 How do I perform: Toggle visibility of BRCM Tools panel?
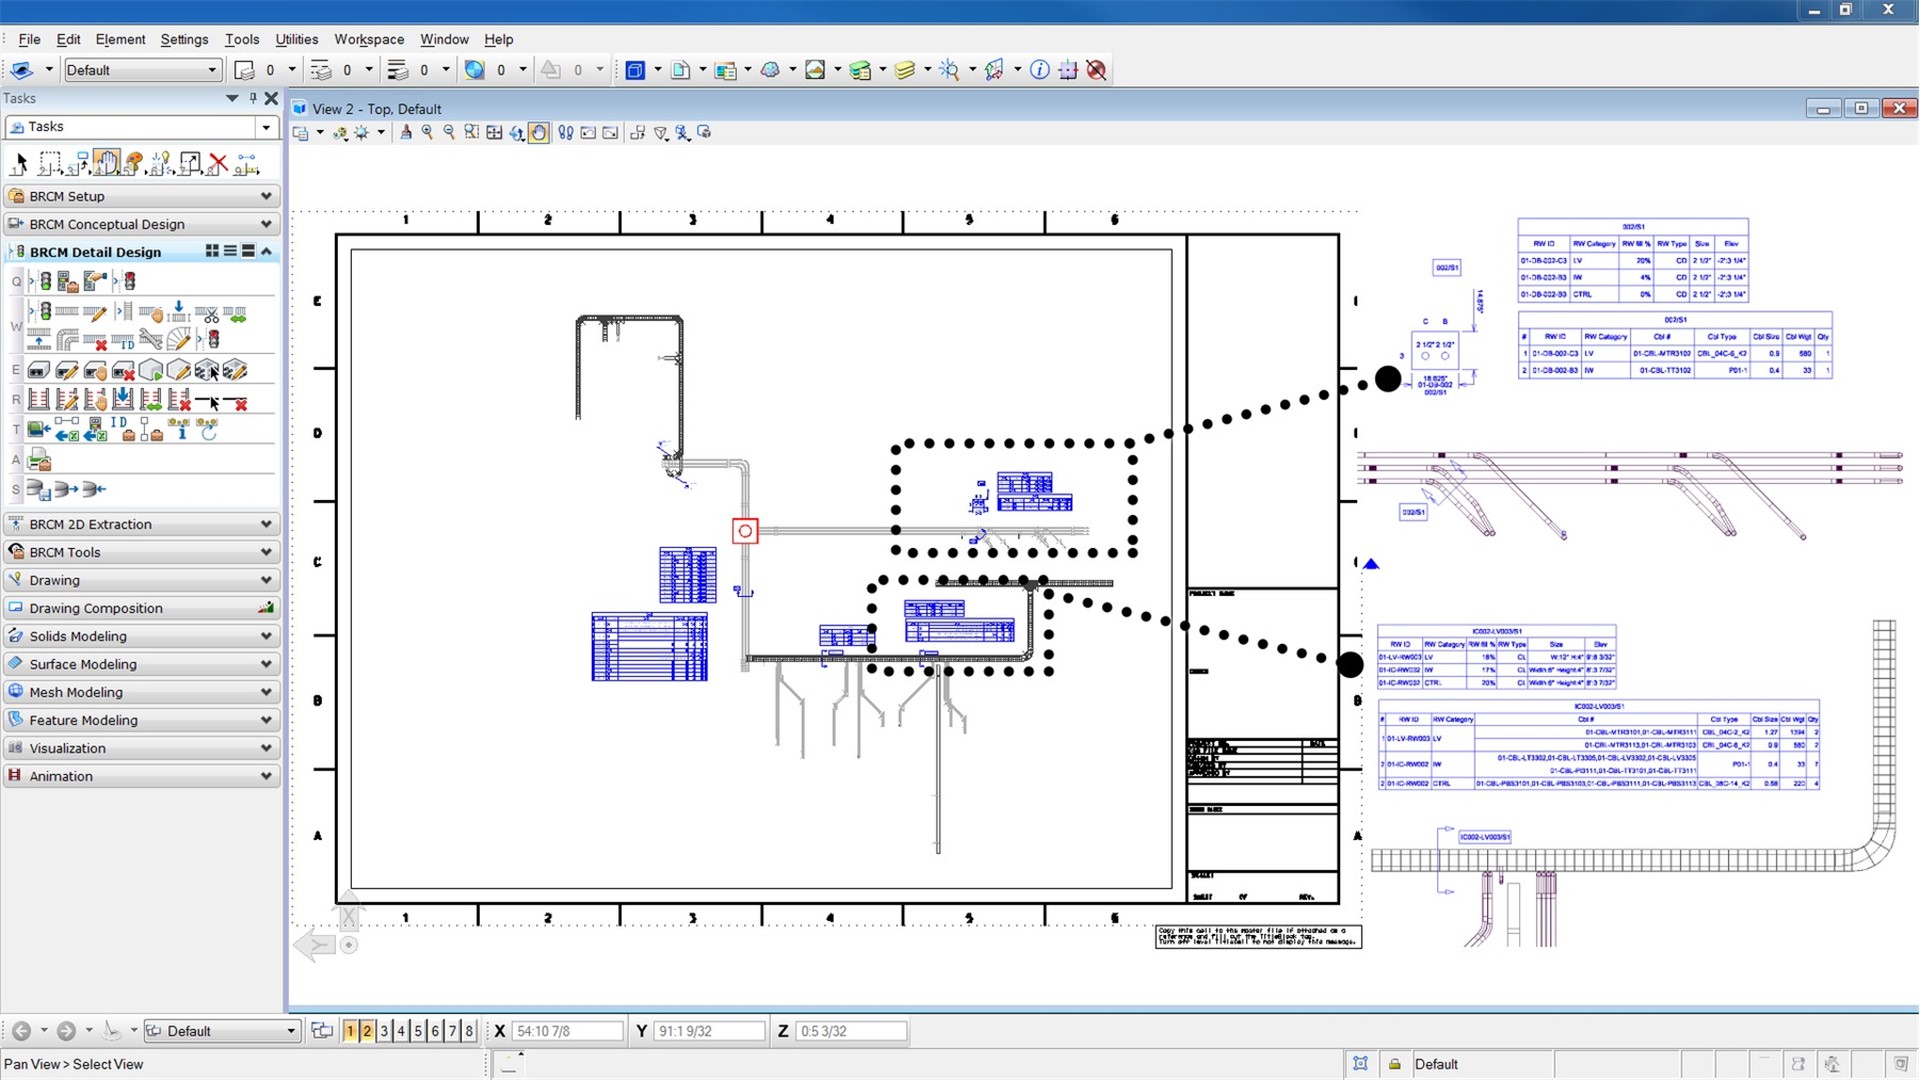(265, 551)
